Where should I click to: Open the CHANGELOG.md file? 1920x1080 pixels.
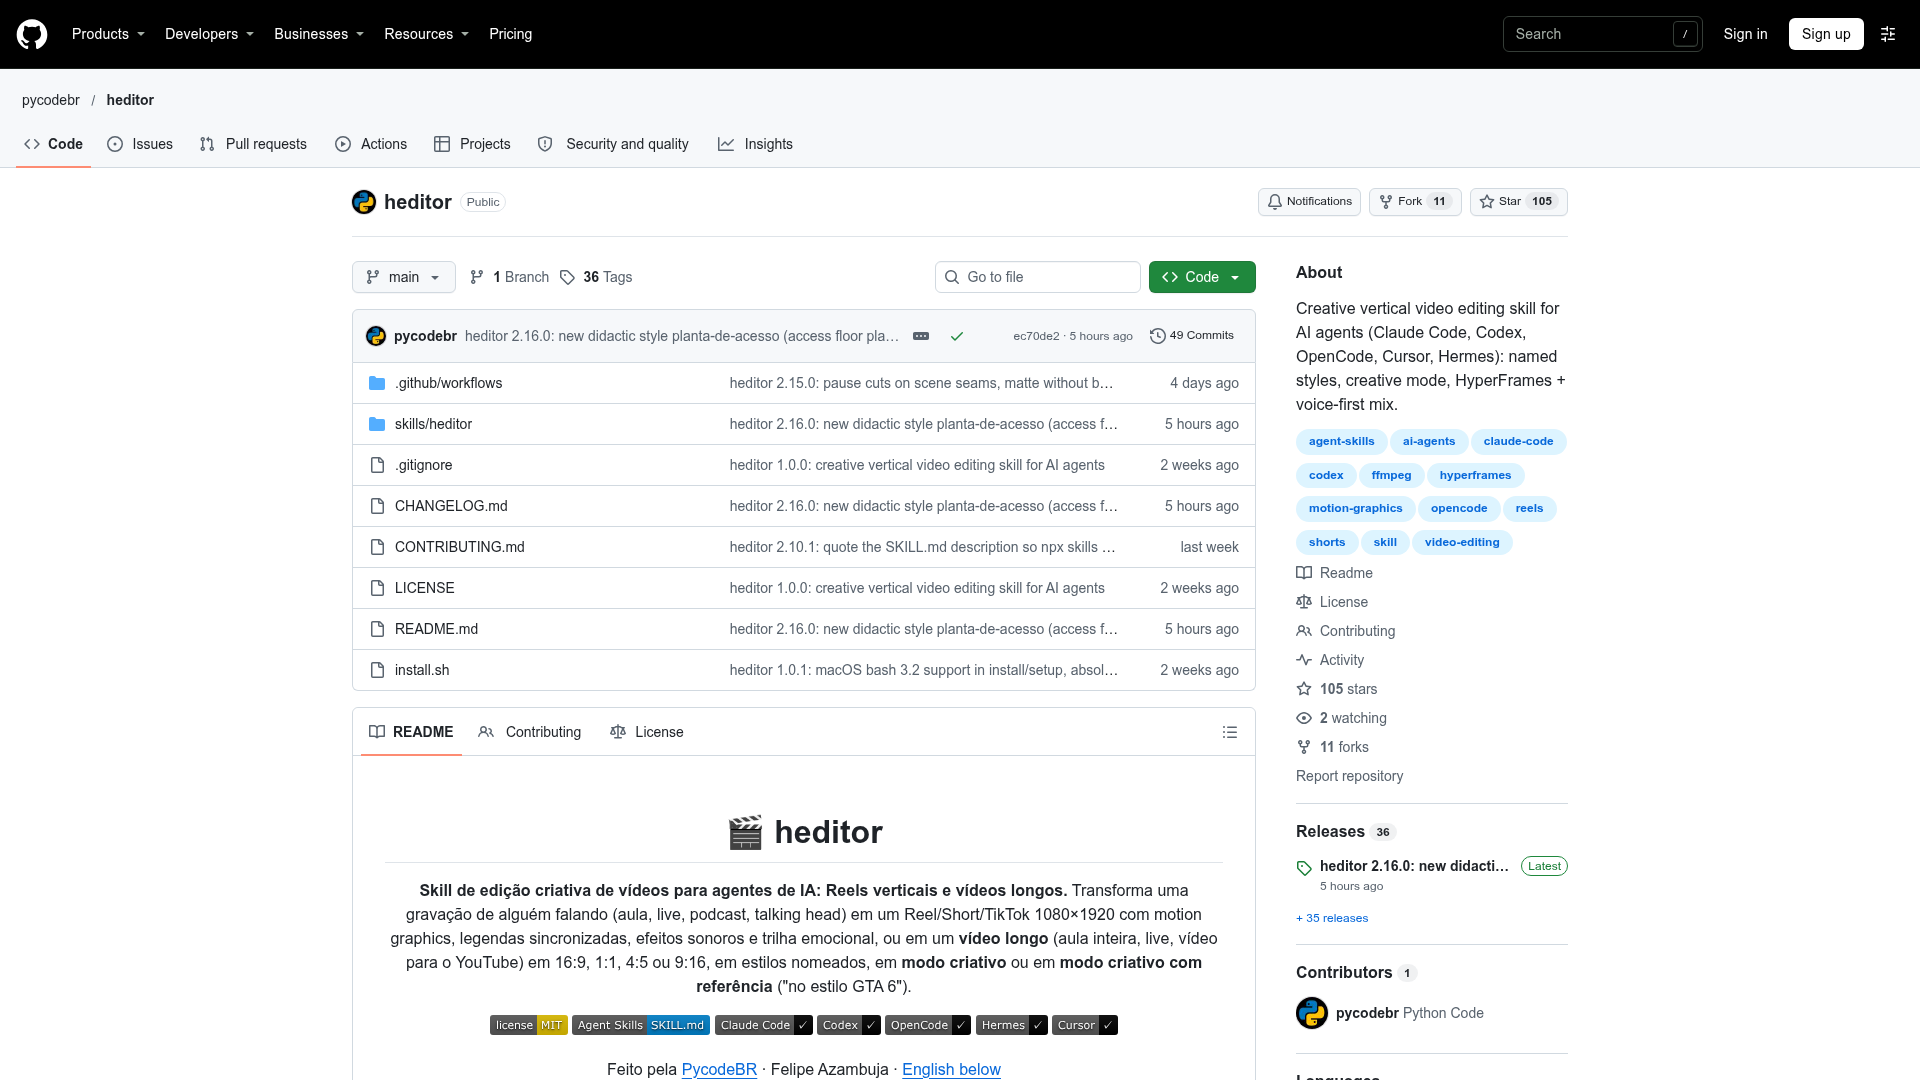point(451,506)
